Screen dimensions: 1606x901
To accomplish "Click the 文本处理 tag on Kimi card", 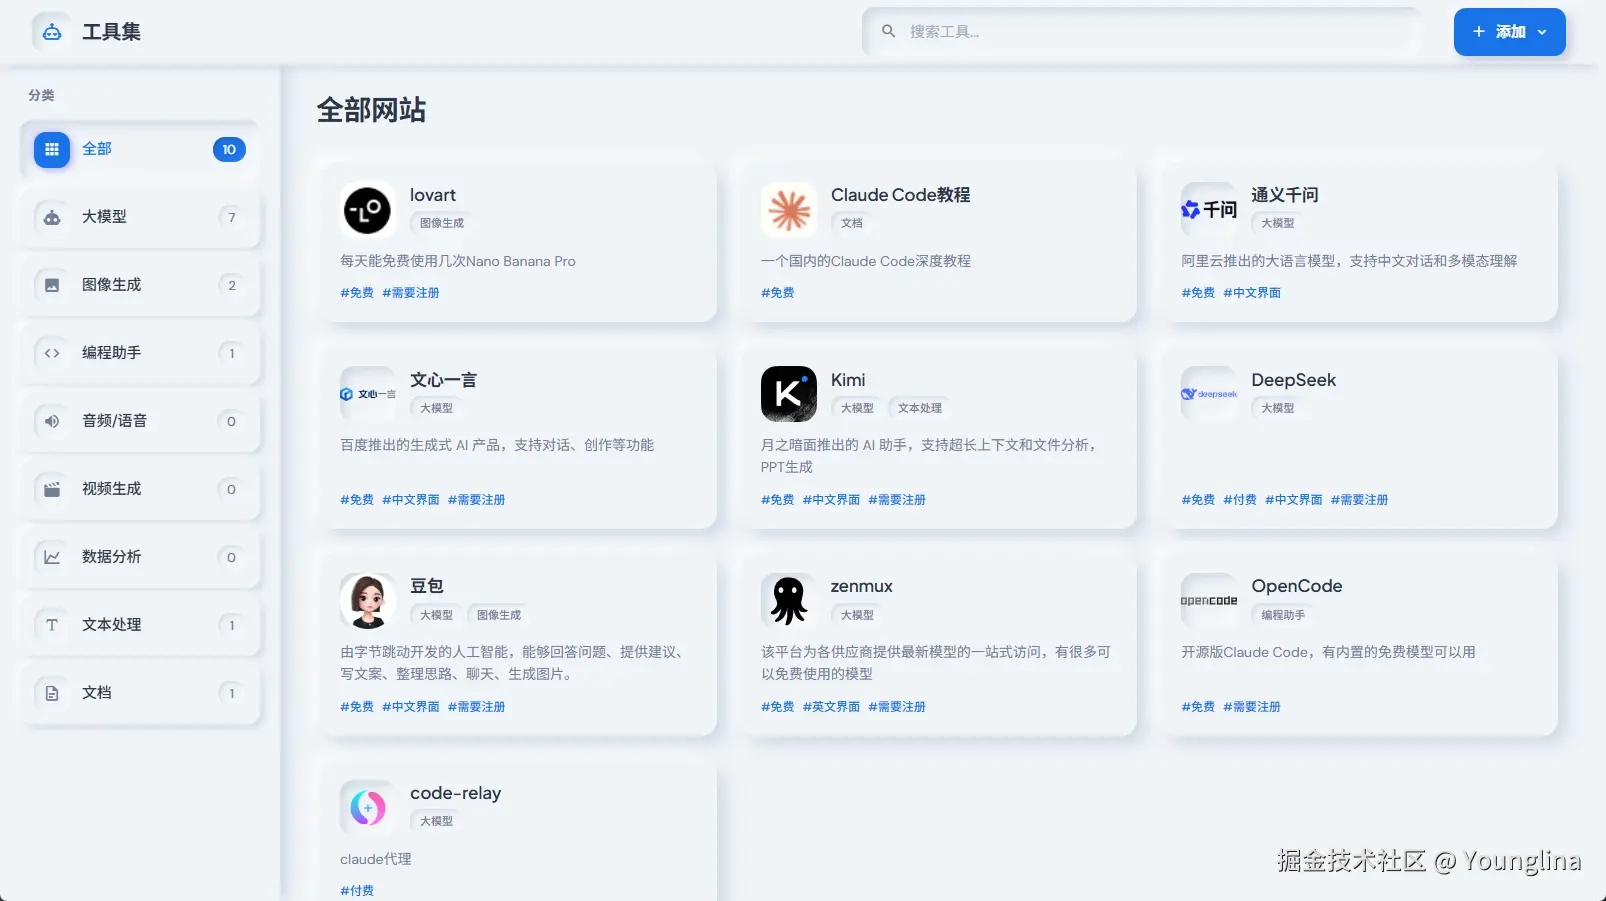I will point(920,408).
